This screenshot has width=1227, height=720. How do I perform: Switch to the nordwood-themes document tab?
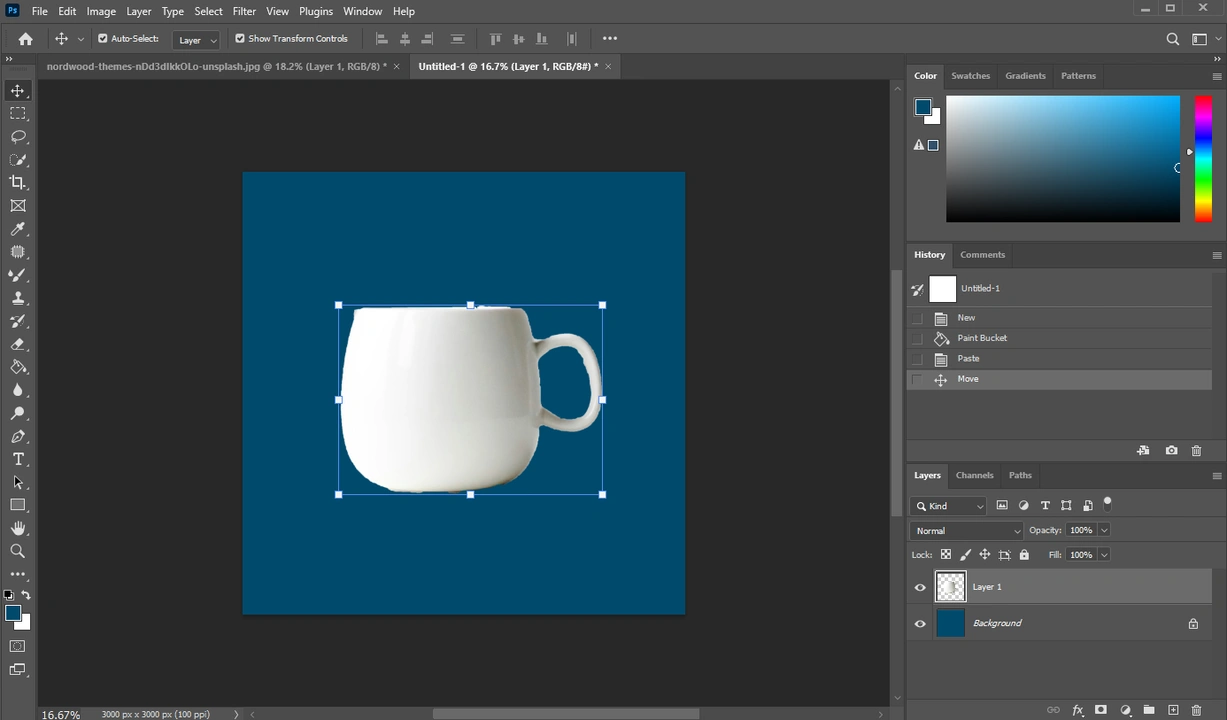217,66
